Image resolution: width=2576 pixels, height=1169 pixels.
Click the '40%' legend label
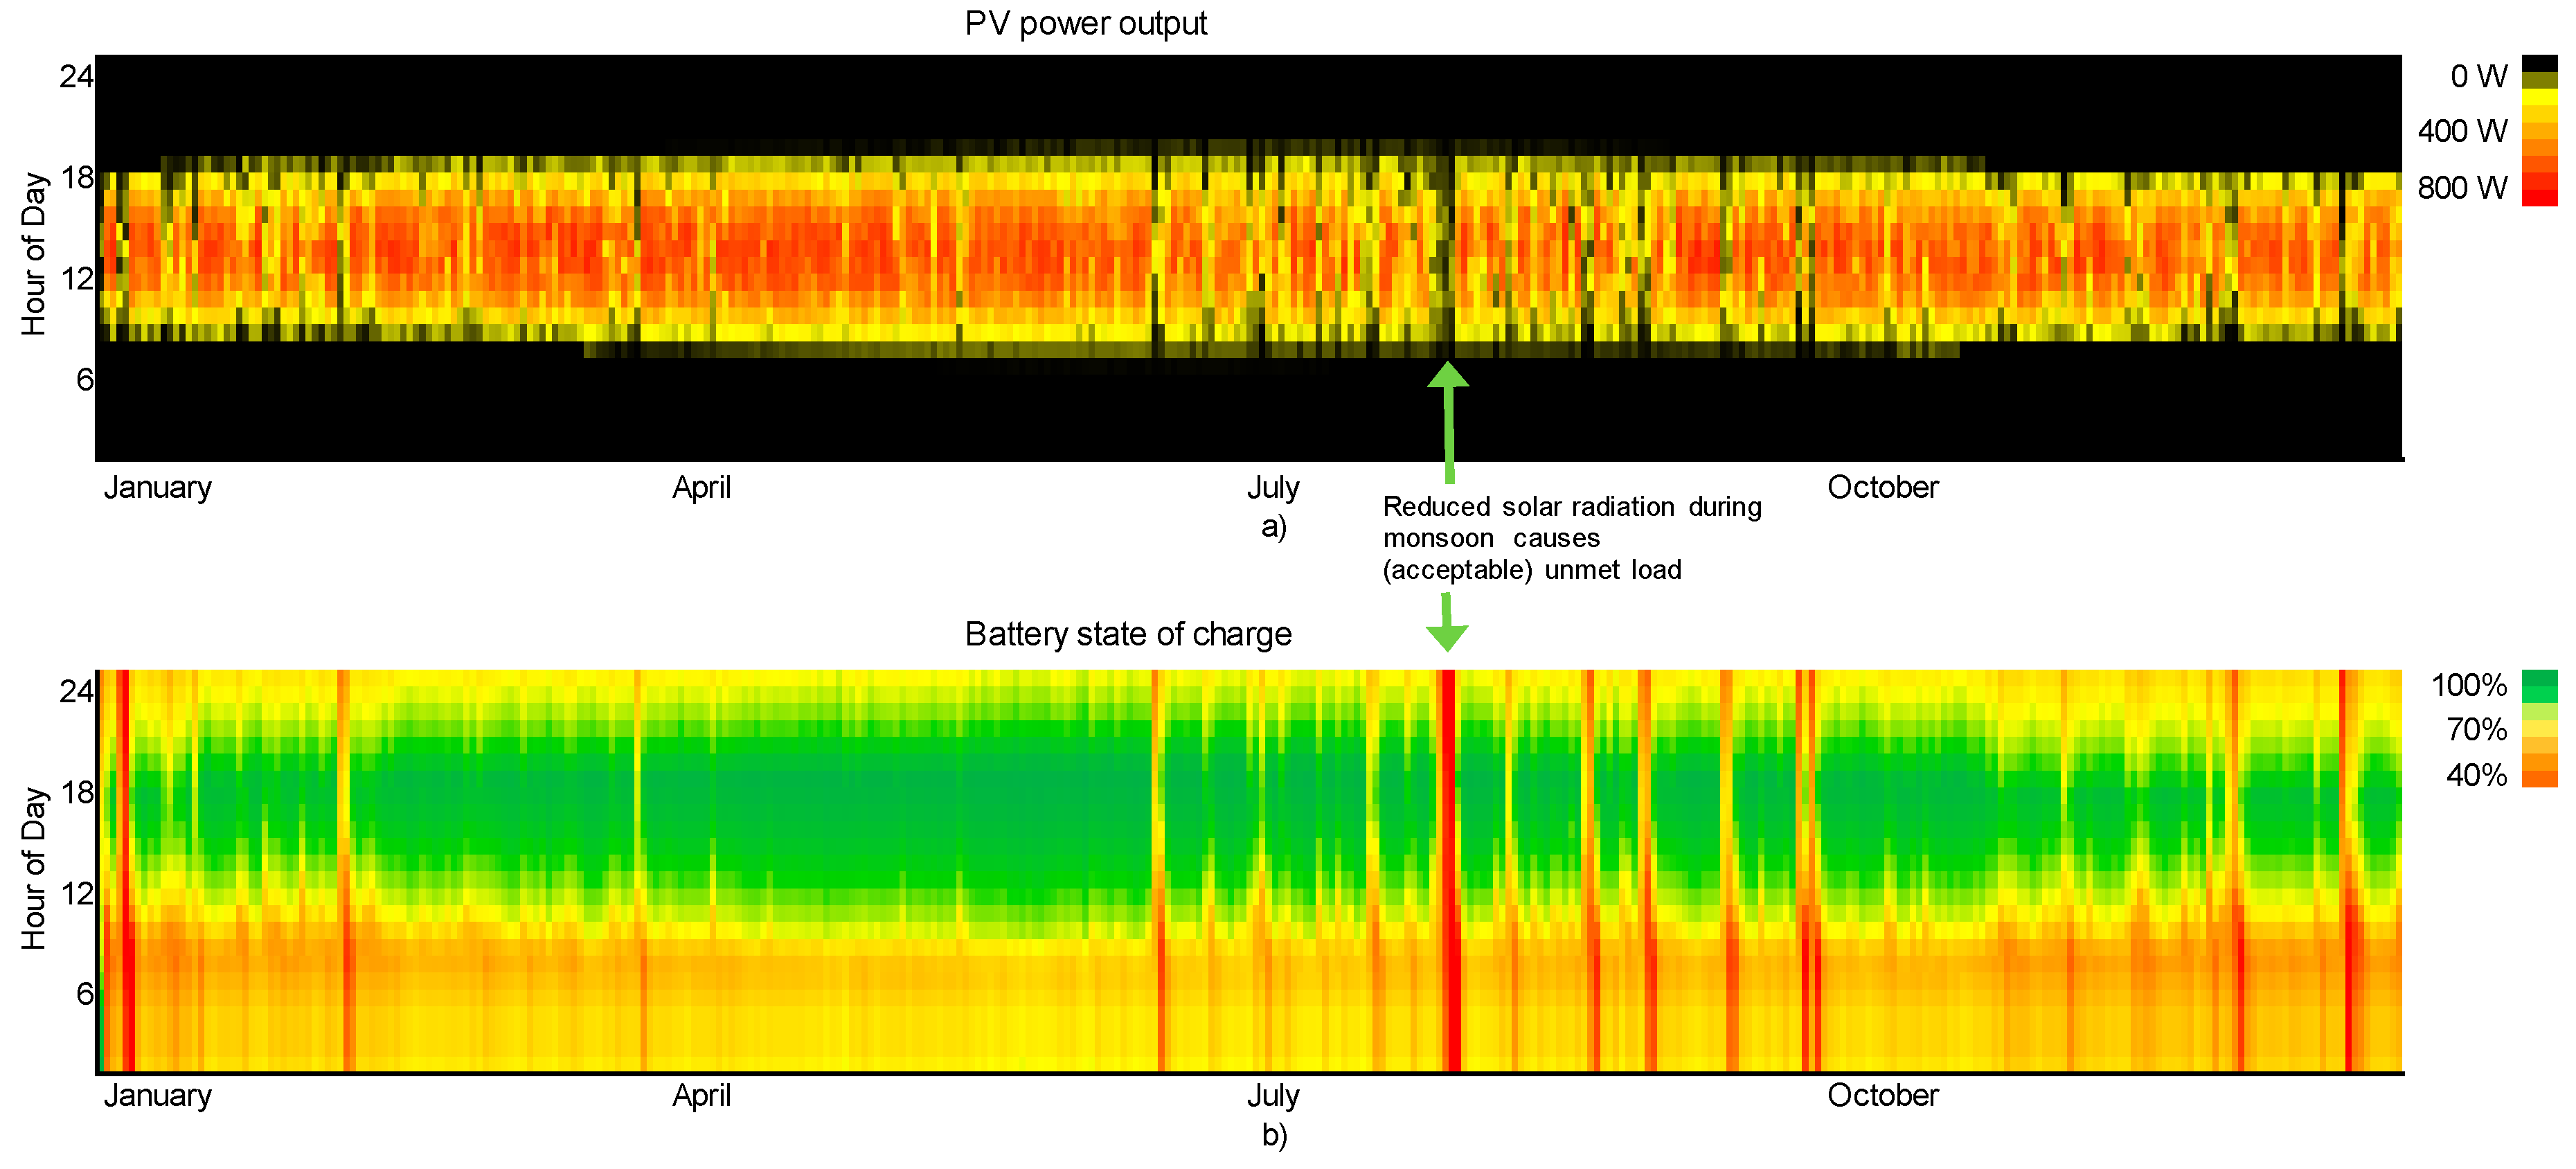(2476, 775)
